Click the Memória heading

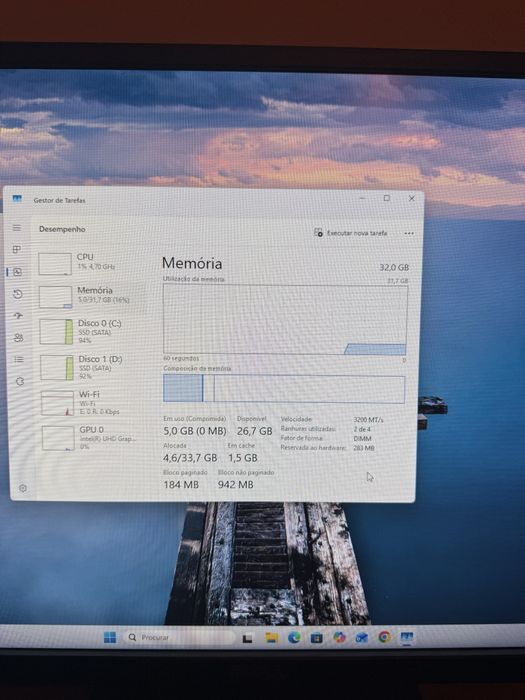click(x=192, y=263)
